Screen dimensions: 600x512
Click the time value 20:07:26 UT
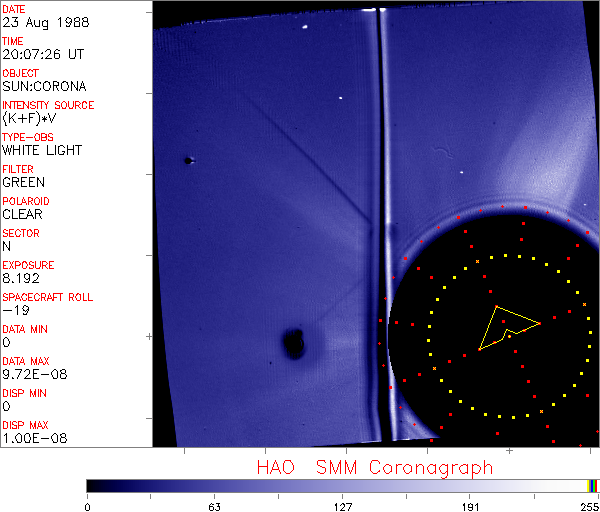(44, 54)
